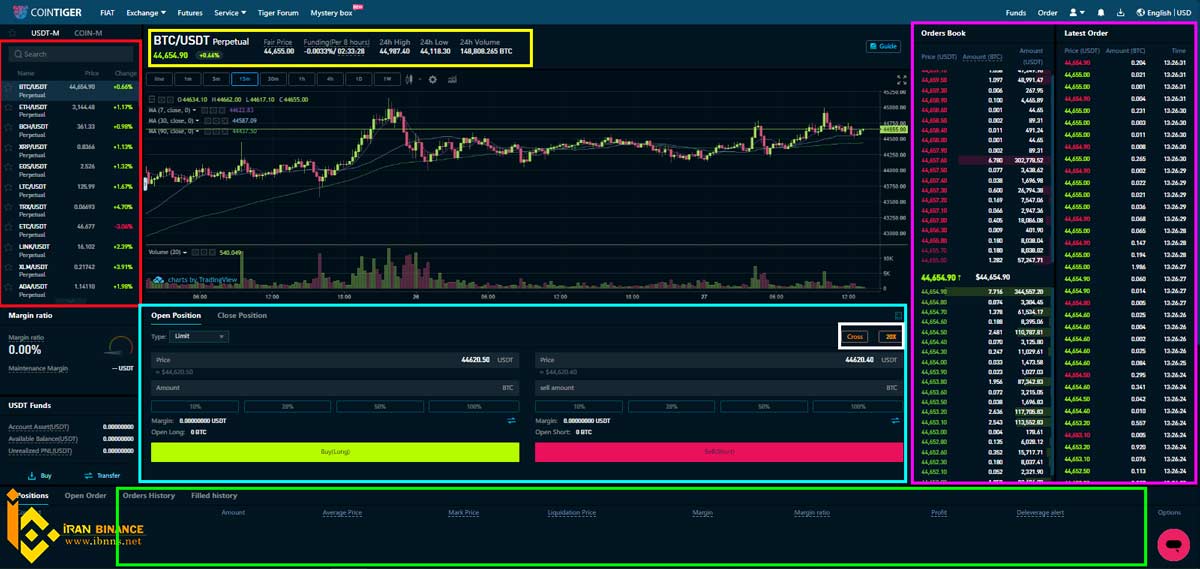Select the 4h chart interval
This screenshot has width=1200, height=569.
(x=330, y=79)
